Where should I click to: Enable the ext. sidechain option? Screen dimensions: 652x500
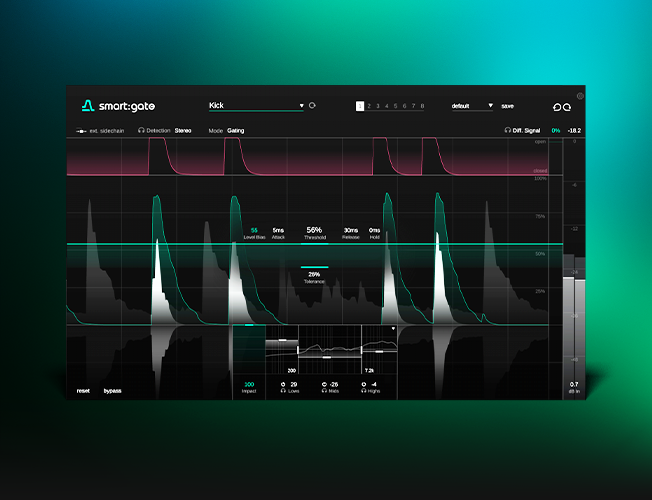pos(107,131)
